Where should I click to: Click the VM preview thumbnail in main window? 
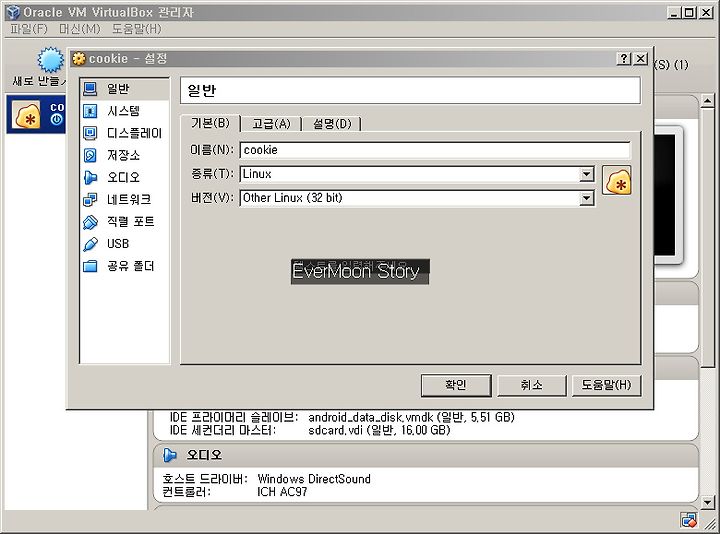[x=668, y=195]
